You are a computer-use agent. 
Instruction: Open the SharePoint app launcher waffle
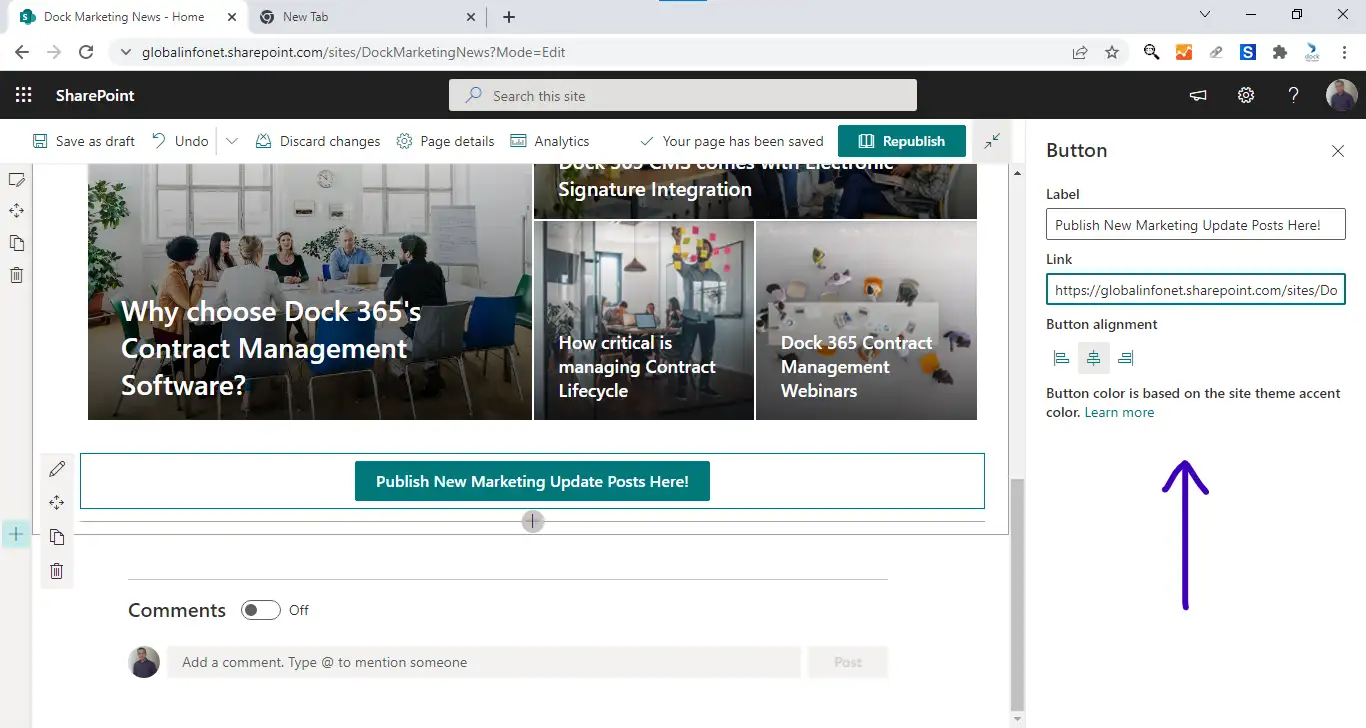[x=24, y=95]
